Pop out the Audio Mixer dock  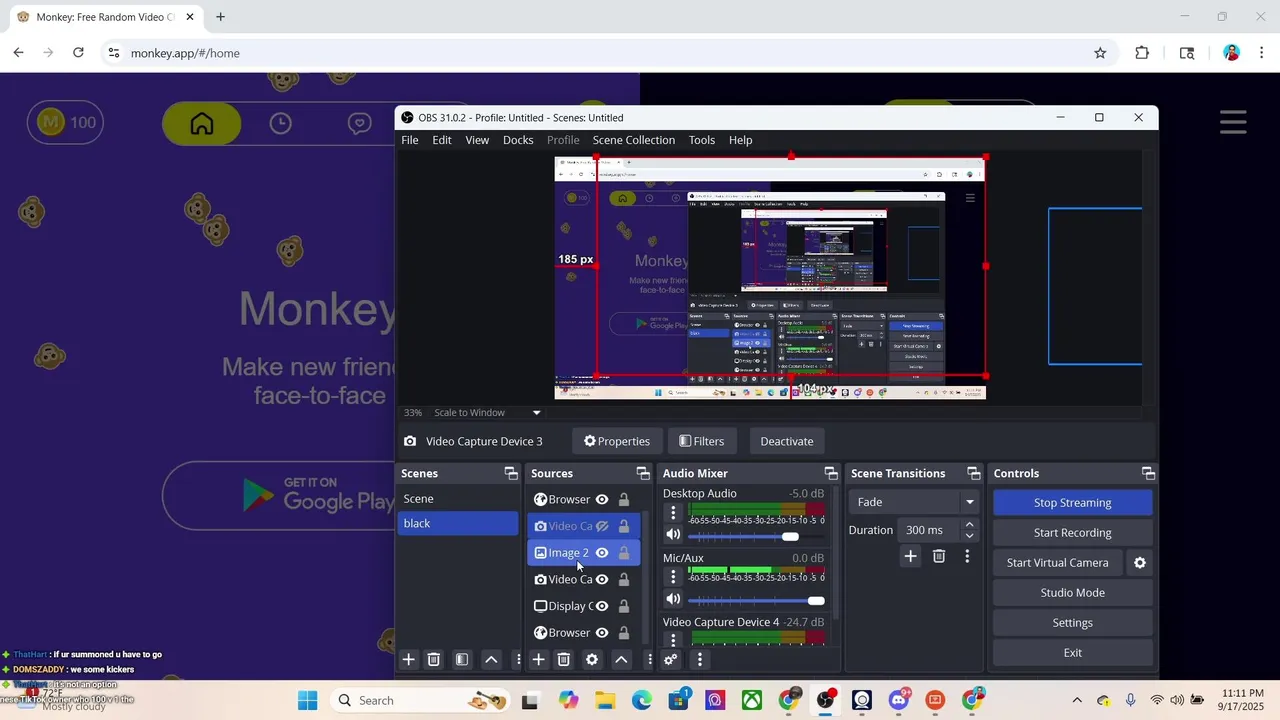[x=831, y=473]
